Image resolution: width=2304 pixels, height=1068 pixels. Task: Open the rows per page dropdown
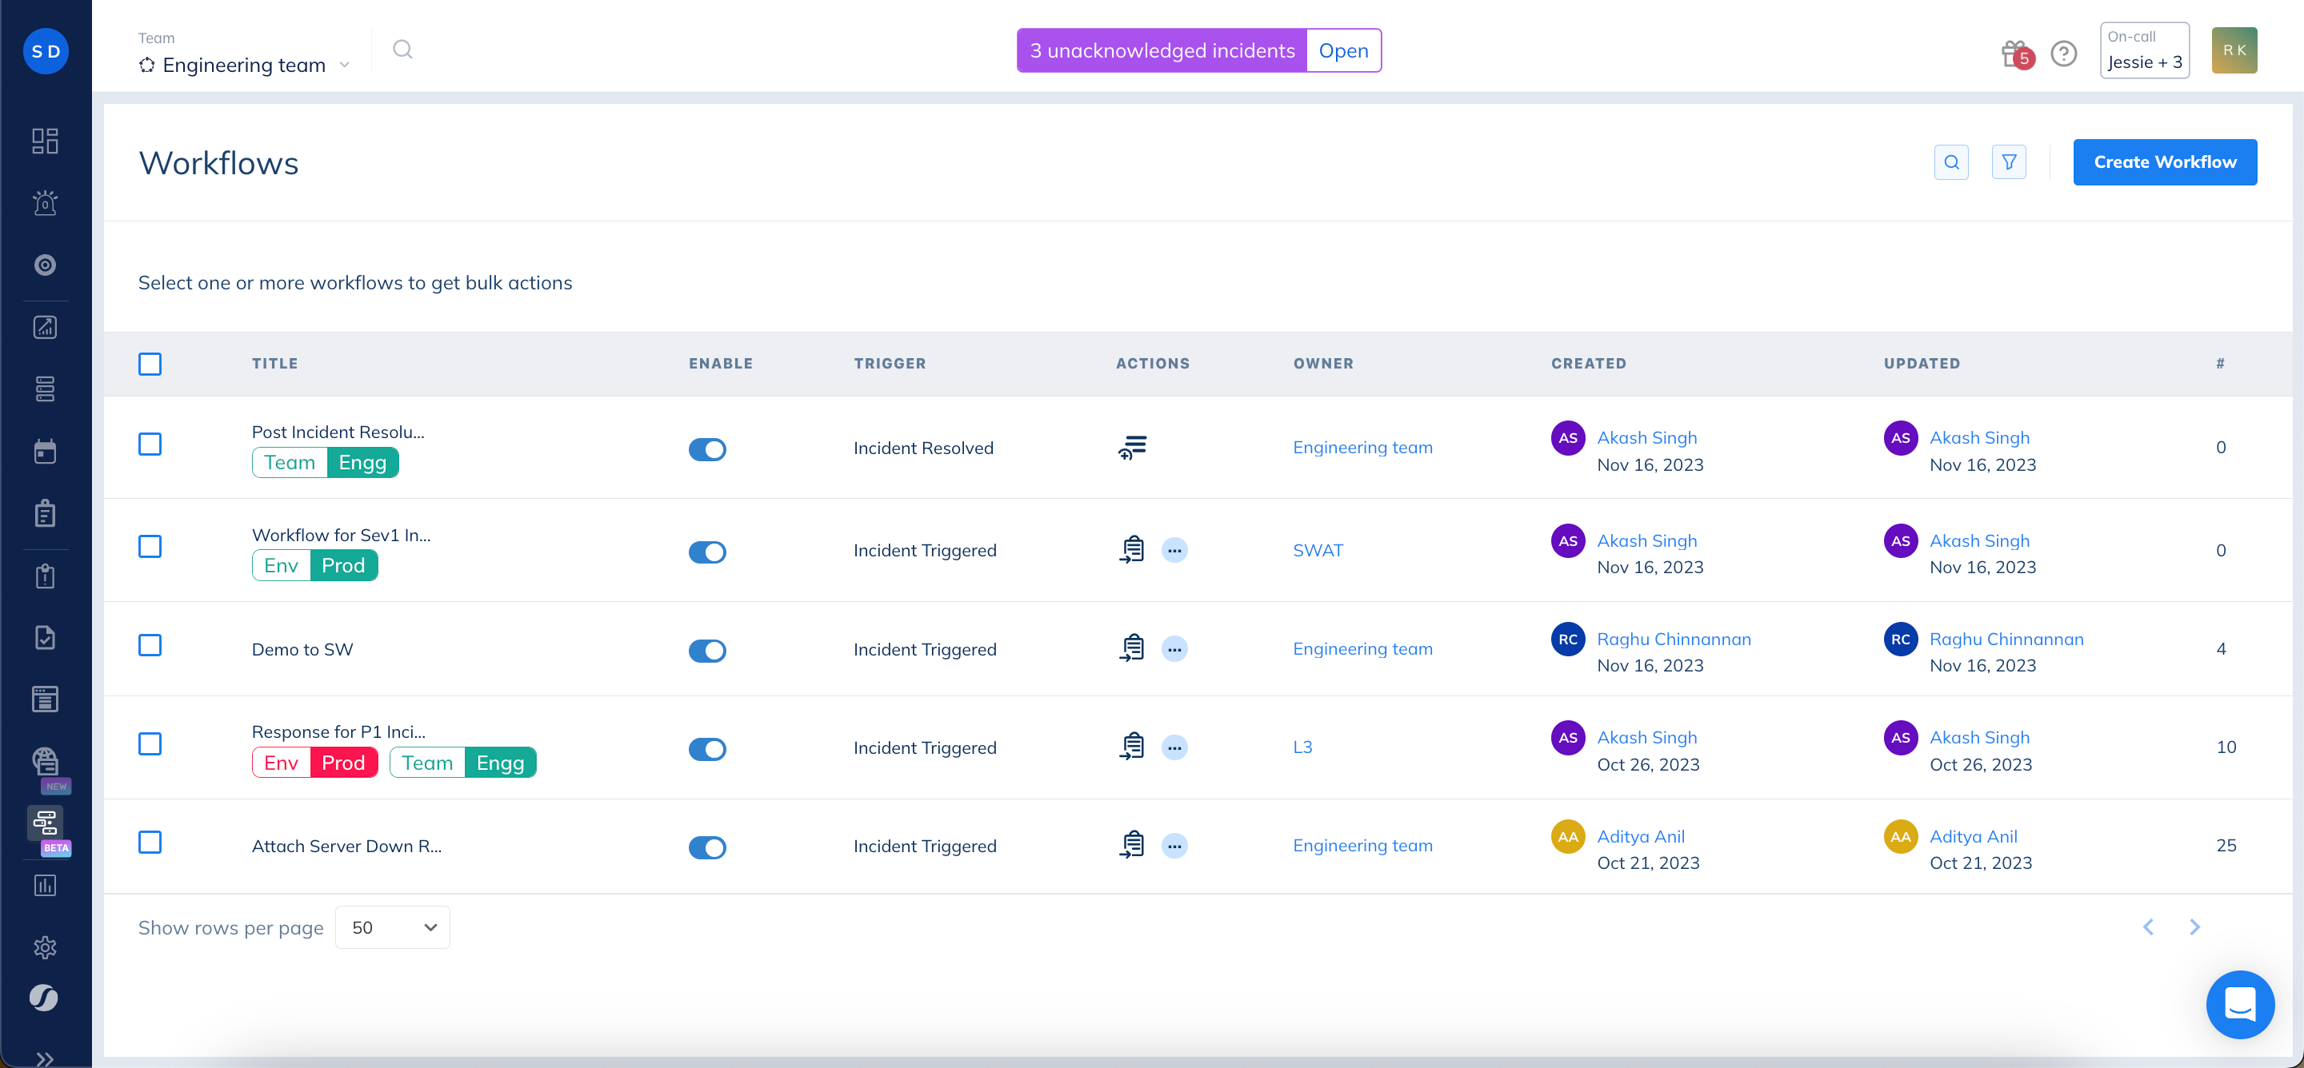point(392,927)
